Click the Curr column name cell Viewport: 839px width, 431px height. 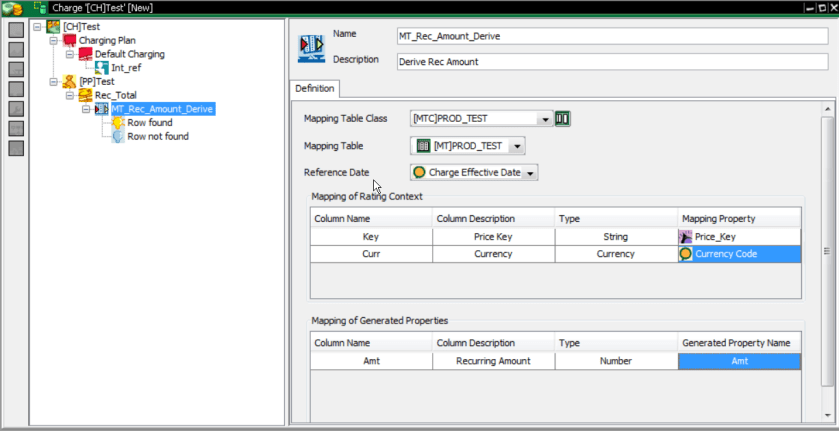[x=371, y=254]
